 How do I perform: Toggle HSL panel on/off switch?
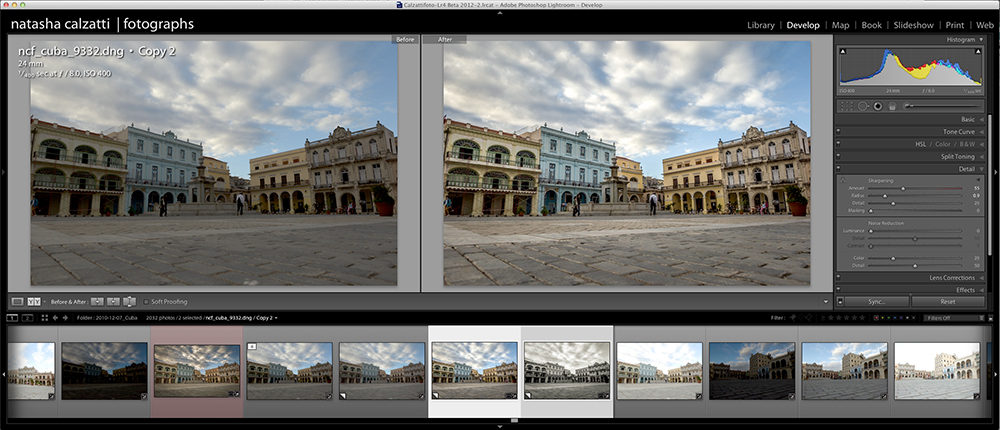pyautogui.click(x=838, y=144)
